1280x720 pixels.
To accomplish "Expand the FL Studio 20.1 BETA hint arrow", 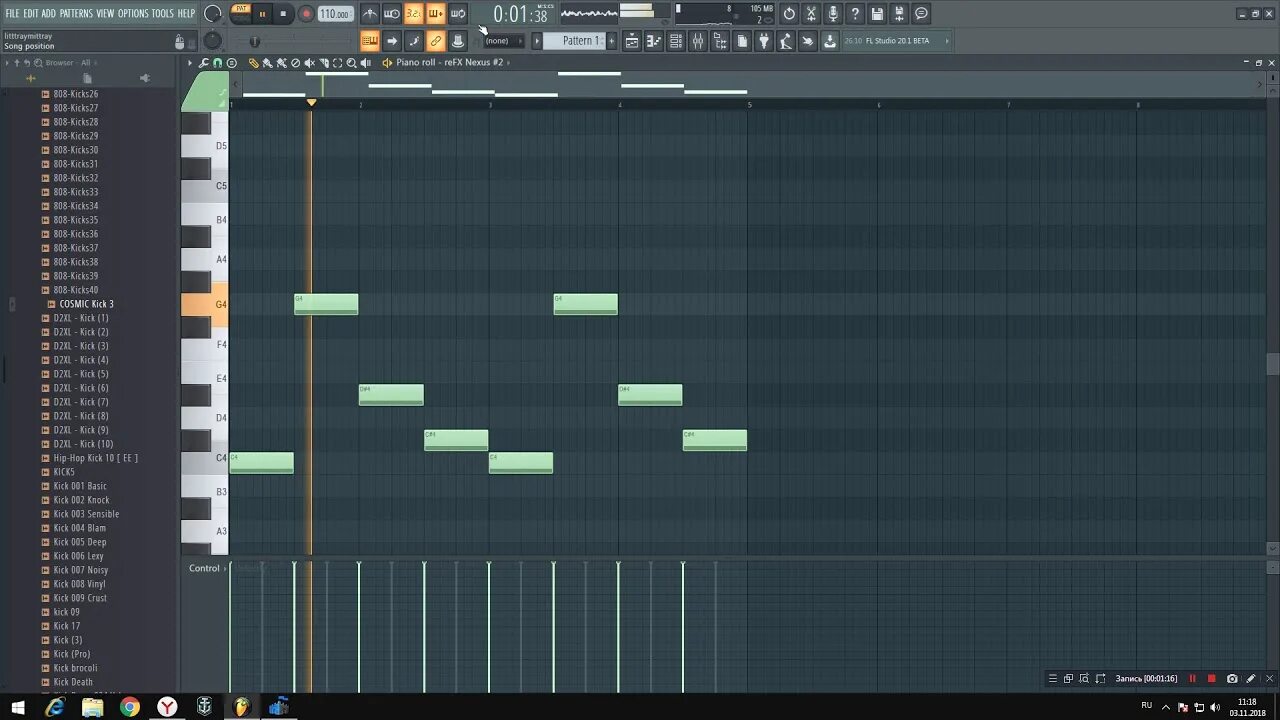I will (946, 41).
